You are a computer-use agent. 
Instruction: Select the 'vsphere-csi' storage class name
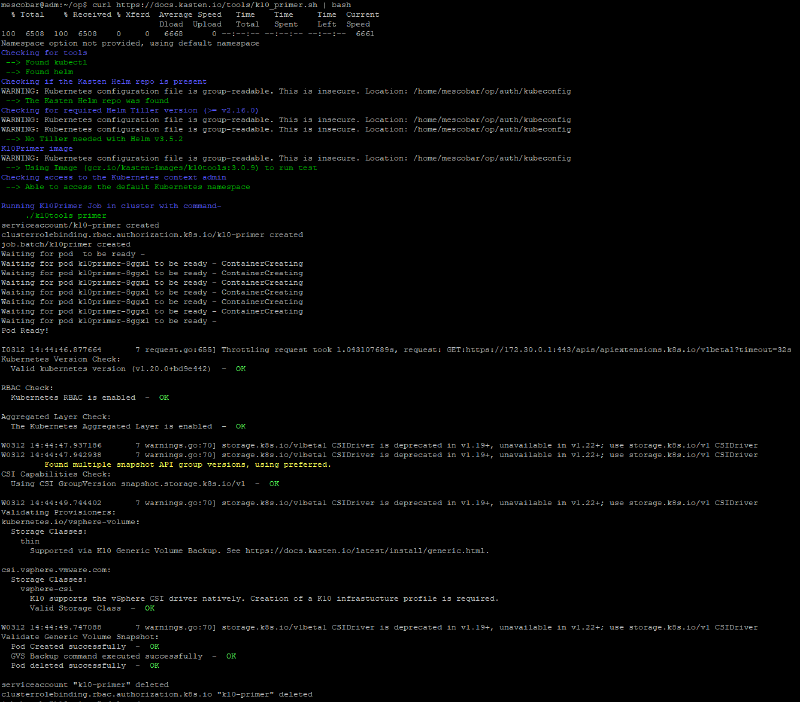[x=46, y=589]
